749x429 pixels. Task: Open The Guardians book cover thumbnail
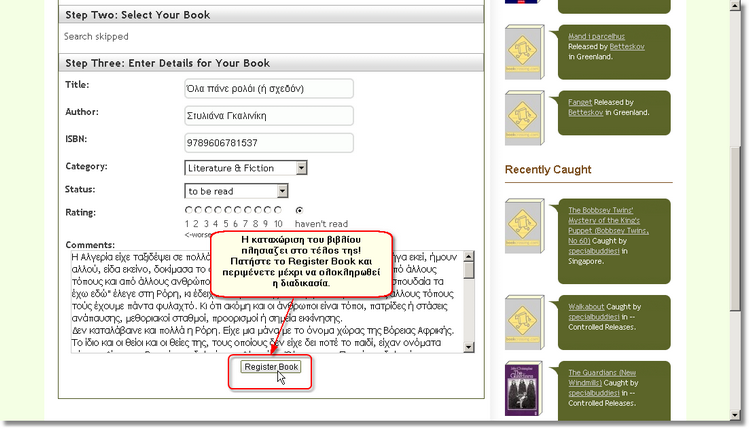coord(525,387)
